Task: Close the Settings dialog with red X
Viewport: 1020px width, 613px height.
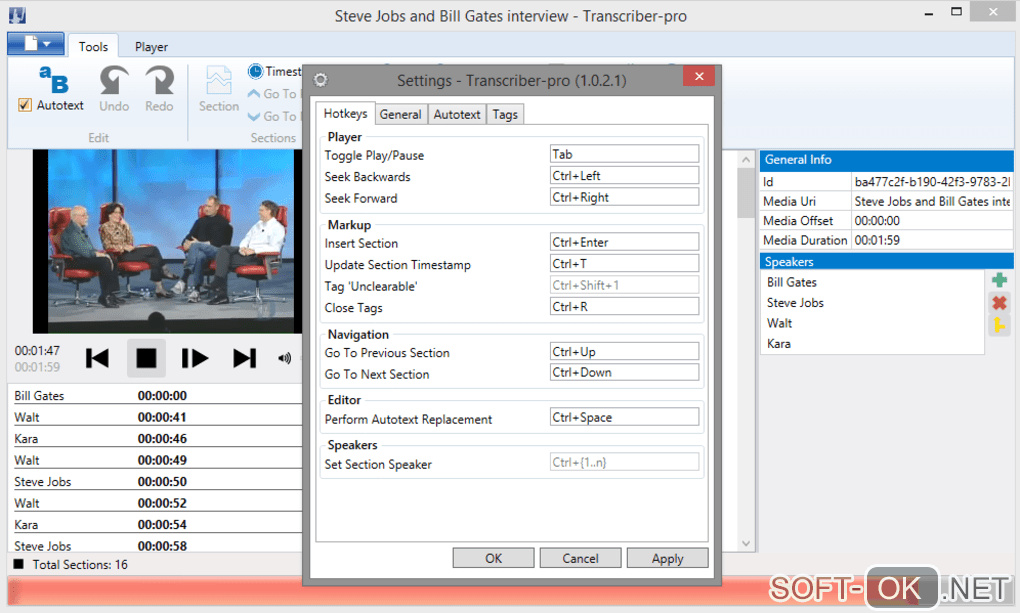Action: click(699, 76)
